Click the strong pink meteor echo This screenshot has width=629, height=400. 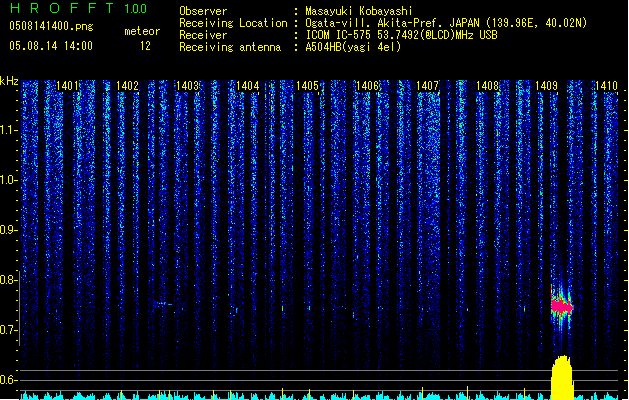(562, 307)
